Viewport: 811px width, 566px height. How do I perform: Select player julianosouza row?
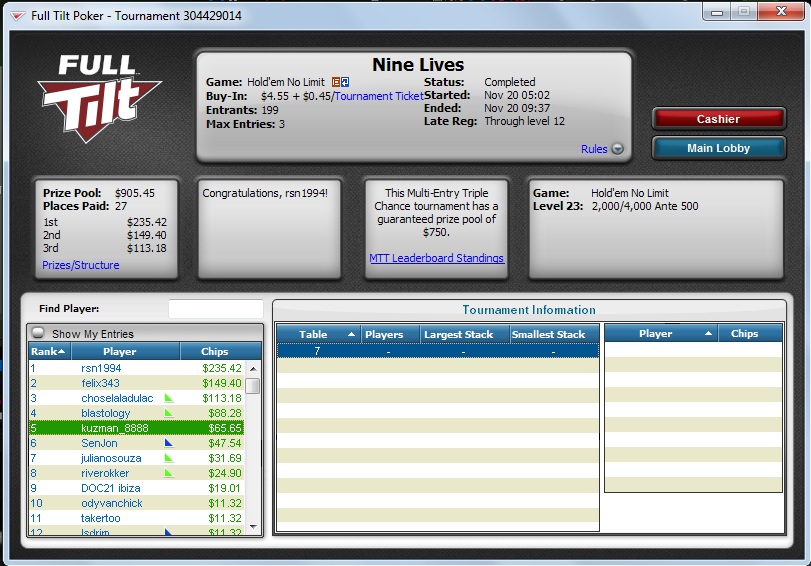pyautogui.click(x=137, y=458)
